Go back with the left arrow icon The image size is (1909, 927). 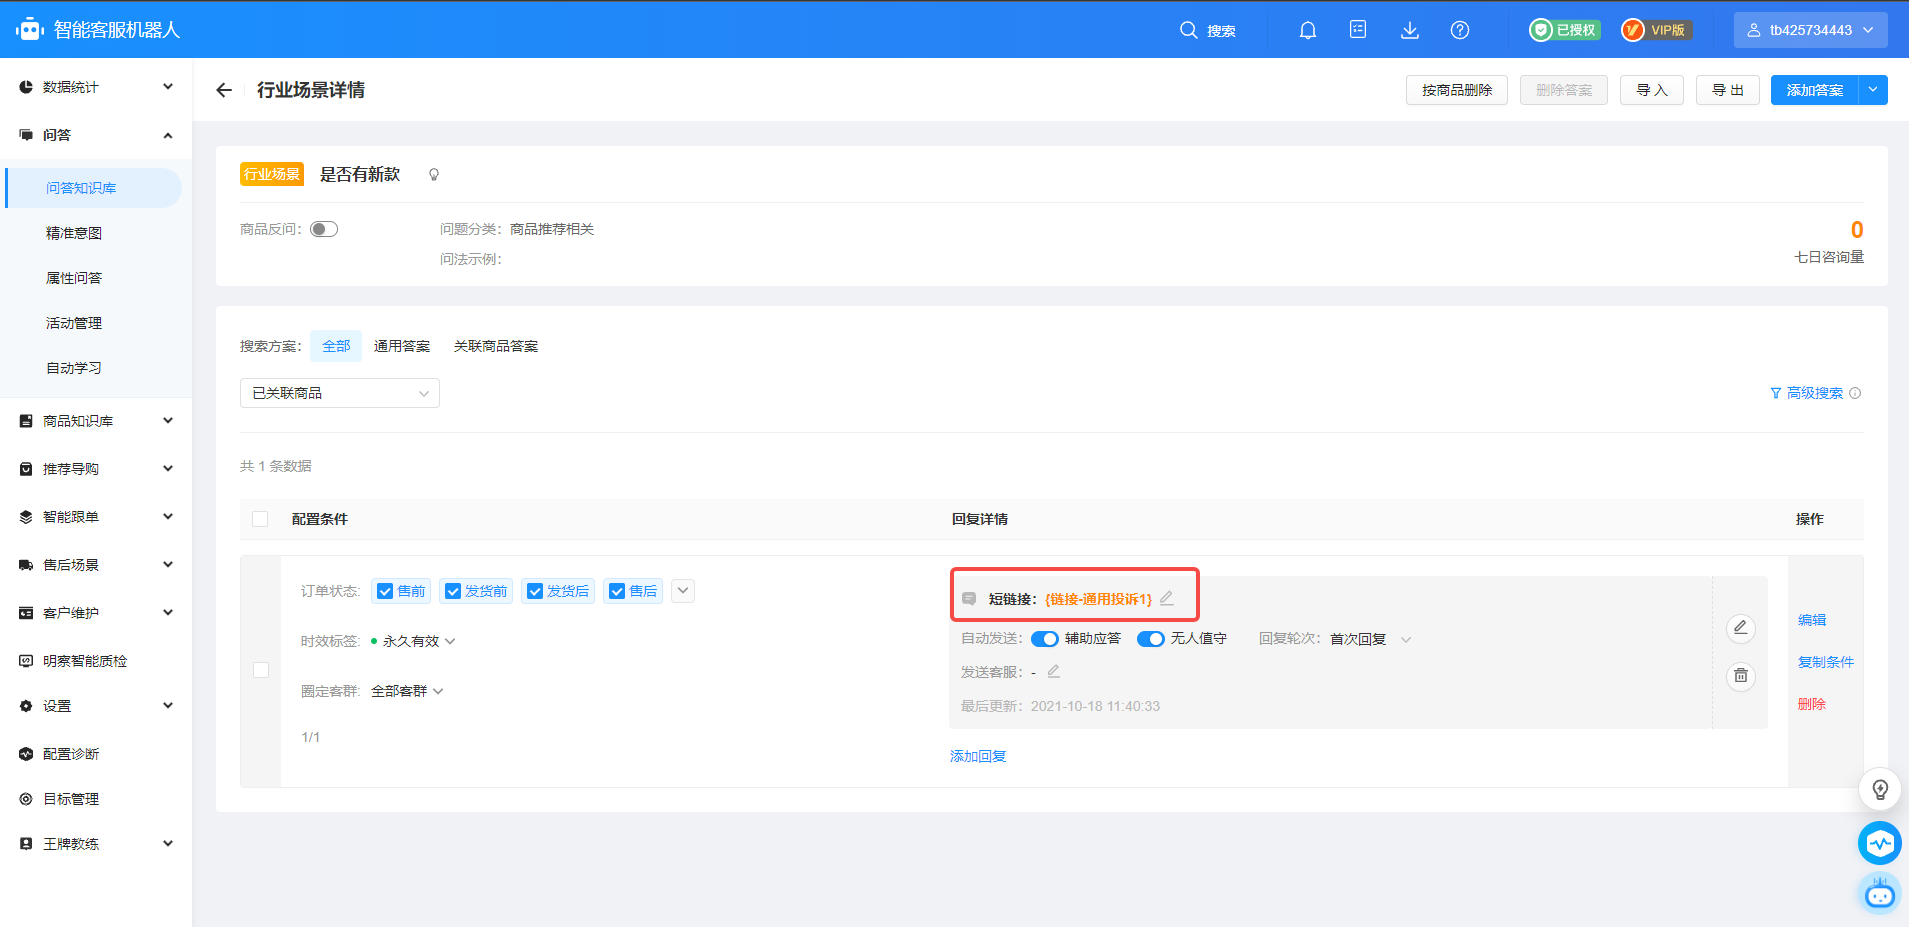click(224, 90)
